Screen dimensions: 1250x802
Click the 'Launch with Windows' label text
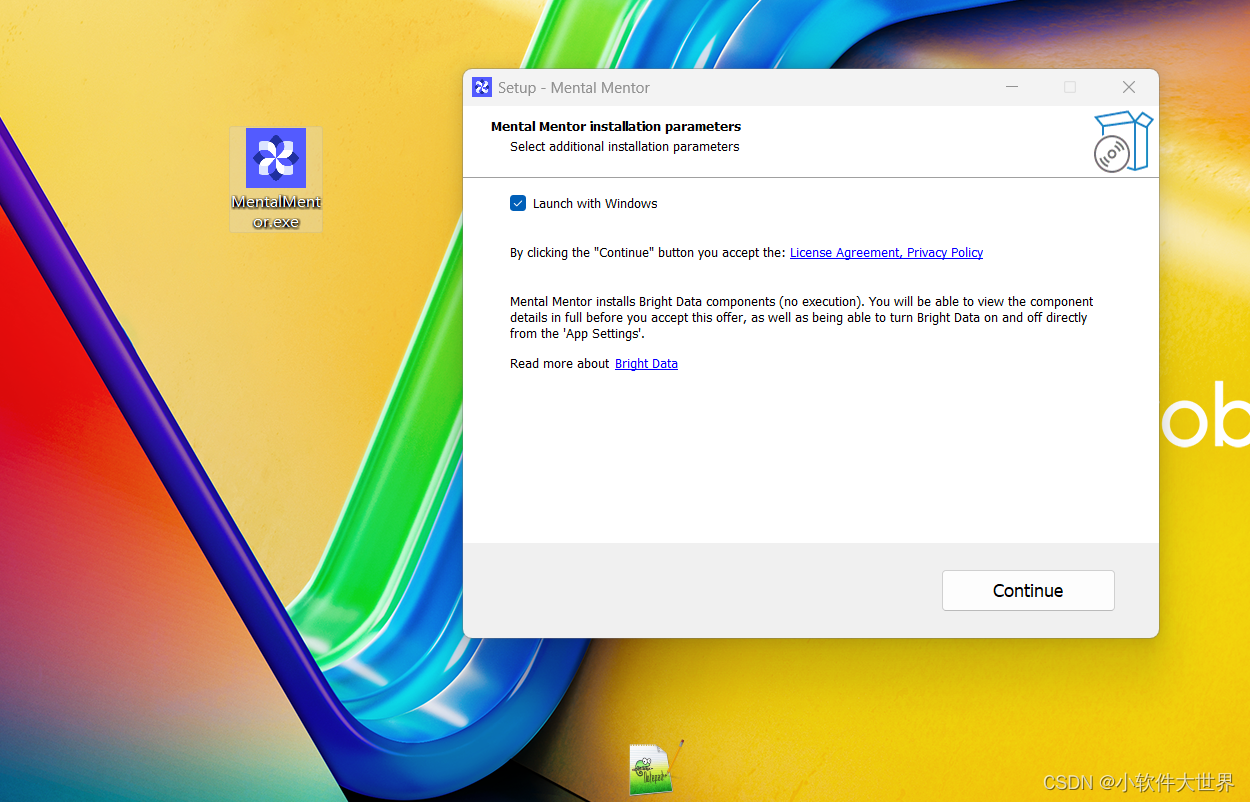coord(595,204)
